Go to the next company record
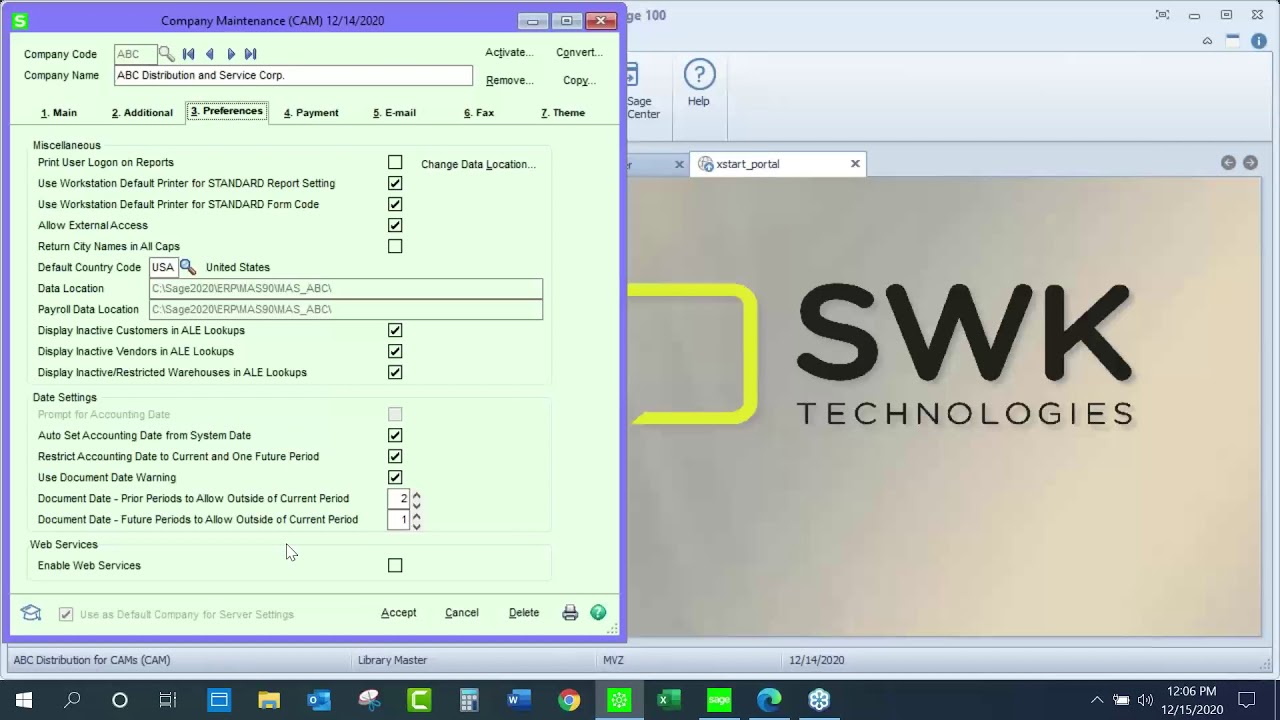The height and width of the screenshot is (720, 1280). [231, 54]
